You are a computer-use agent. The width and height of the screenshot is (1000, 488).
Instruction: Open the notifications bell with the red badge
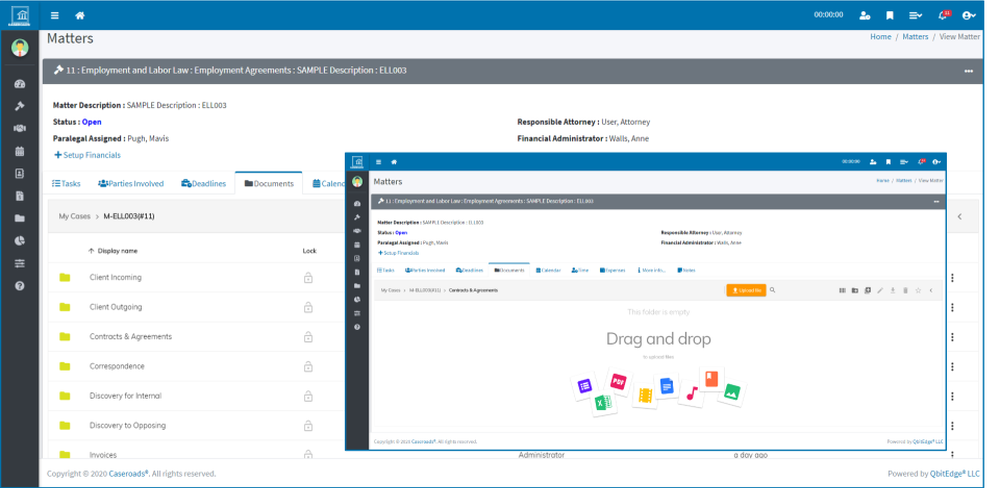pos(943,15)
